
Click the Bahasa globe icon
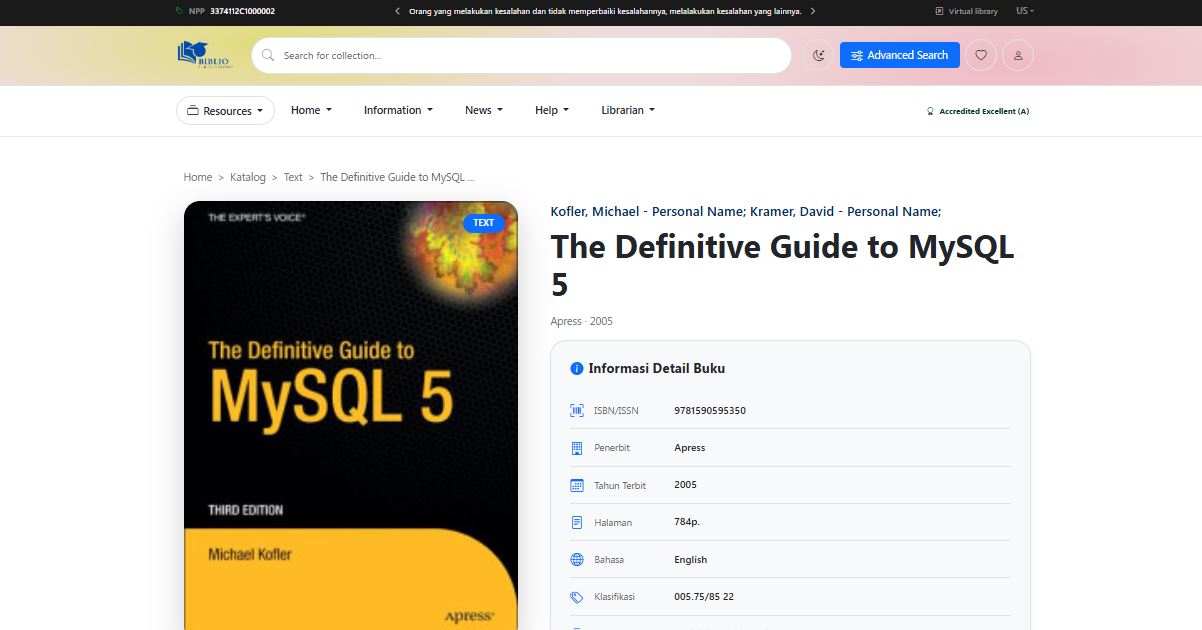[x=577, y=559]
